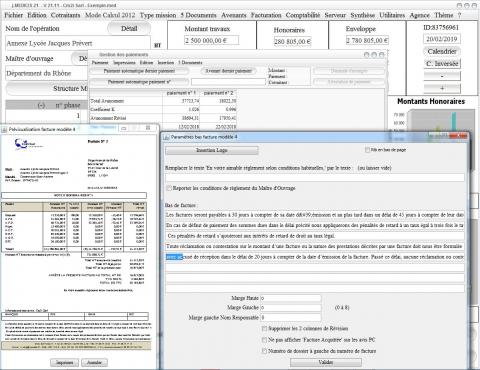
Task: Open the question mark help menu
Action: coord(459,15)
